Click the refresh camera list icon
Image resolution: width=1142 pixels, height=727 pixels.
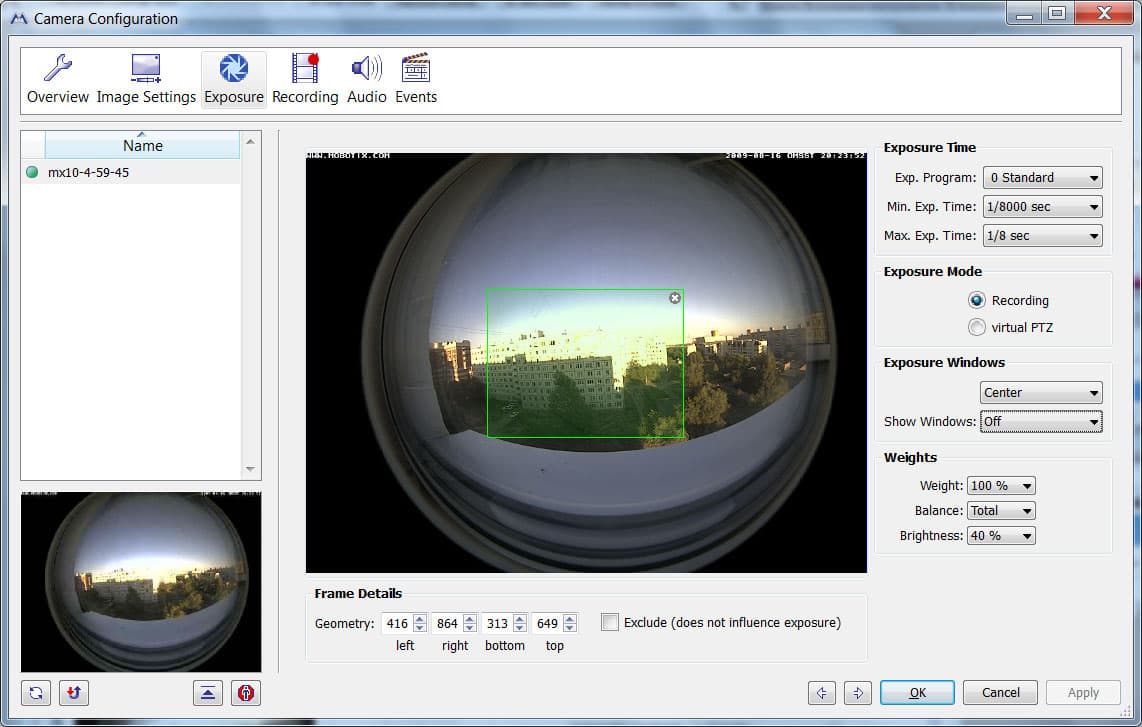pos(36,693)
